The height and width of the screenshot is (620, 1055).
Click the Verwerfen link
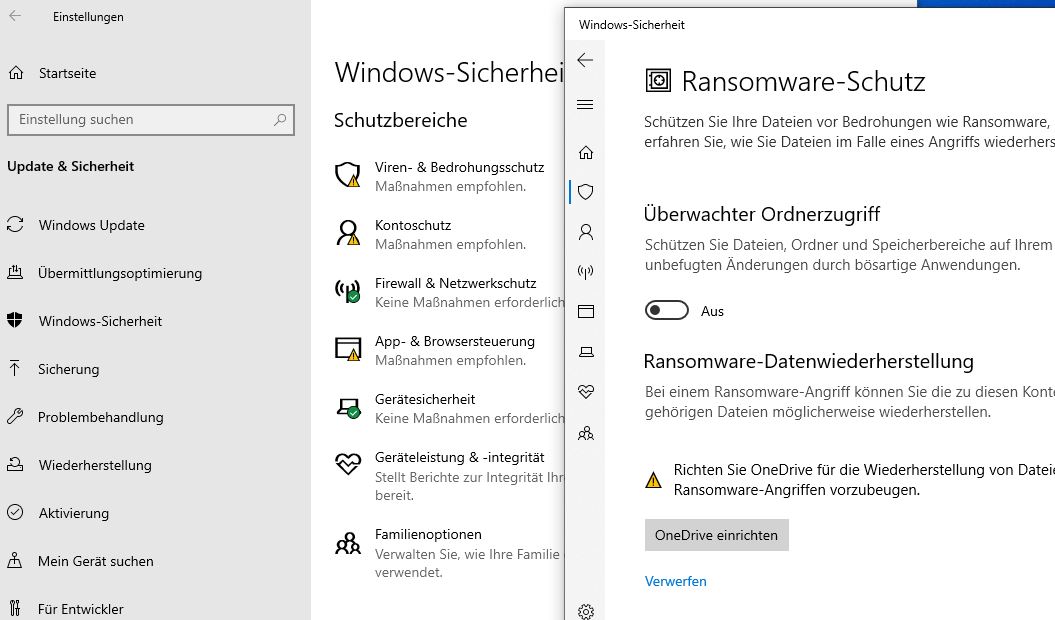(676, 581)
